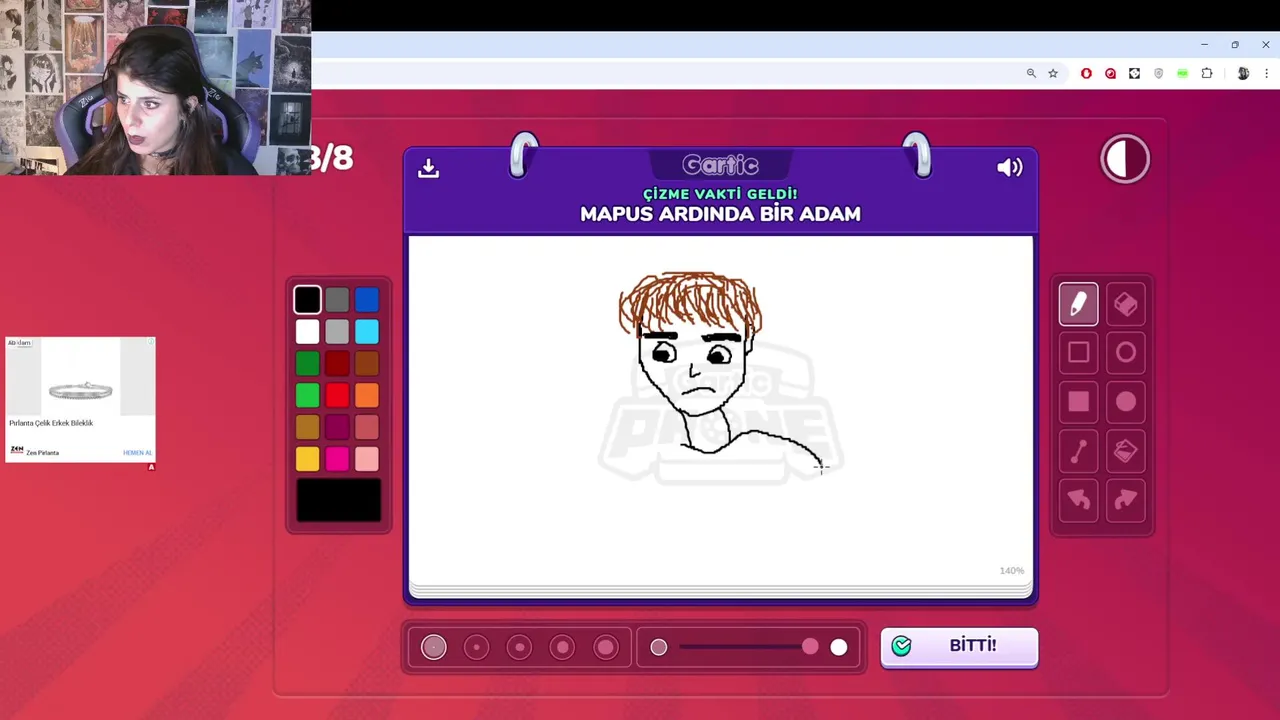Image resolution: width=1280 pixels, height=720 pixels.
Task: Pick the orange color swatch
Action: pos(367,395)
